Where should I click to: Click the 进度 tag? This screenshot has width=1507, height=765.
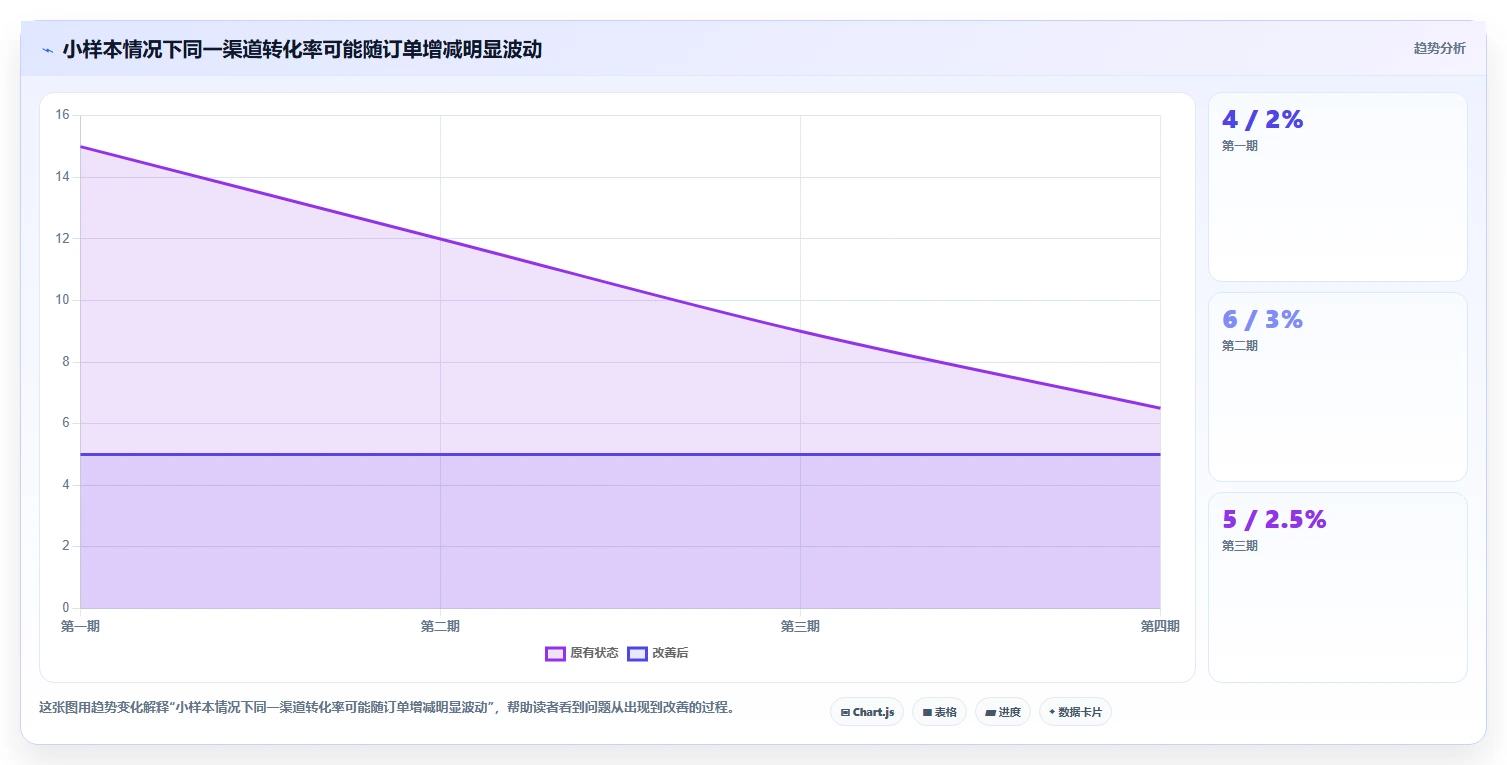1003,712
